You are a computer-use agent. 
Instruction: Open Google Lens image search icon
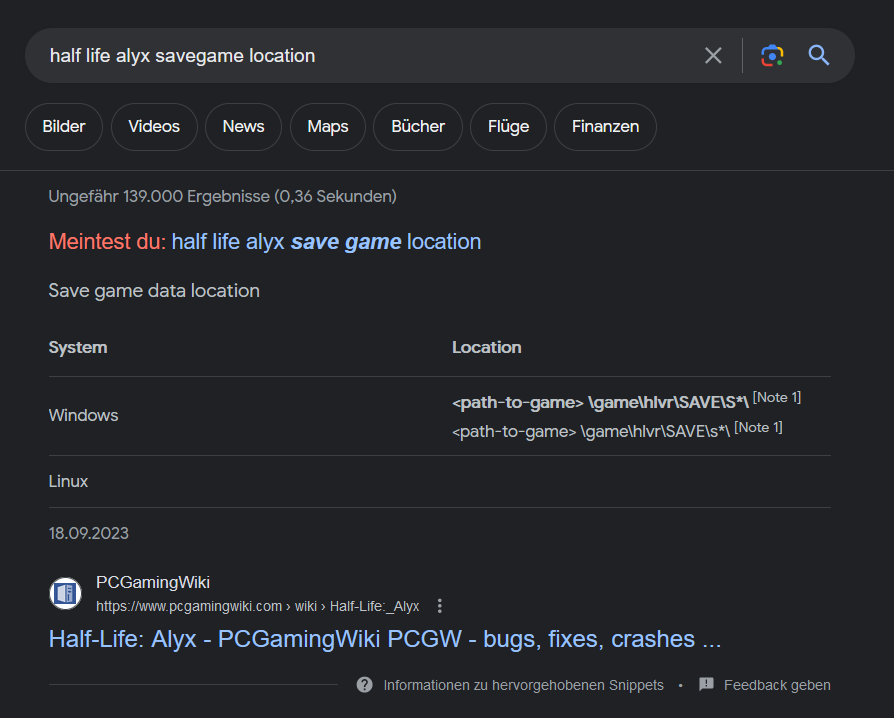click(x=772, y=55)
